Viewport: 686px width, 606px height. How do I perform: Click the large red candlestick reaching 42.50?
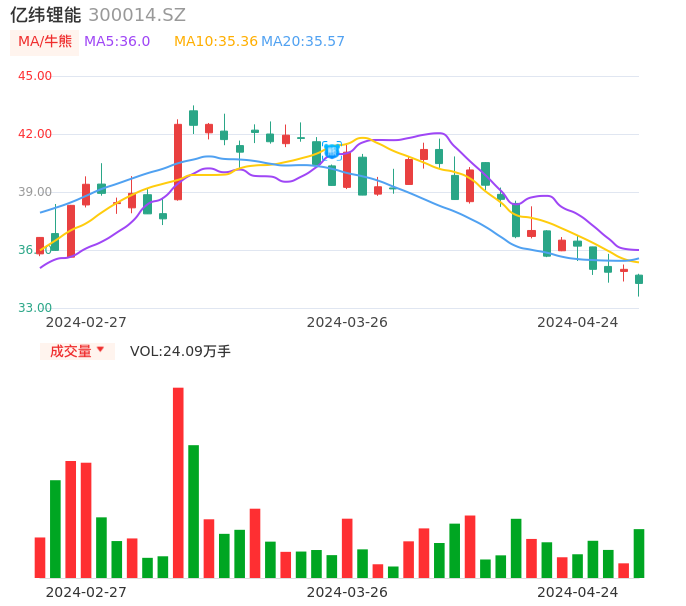click(x=178, y=161)
